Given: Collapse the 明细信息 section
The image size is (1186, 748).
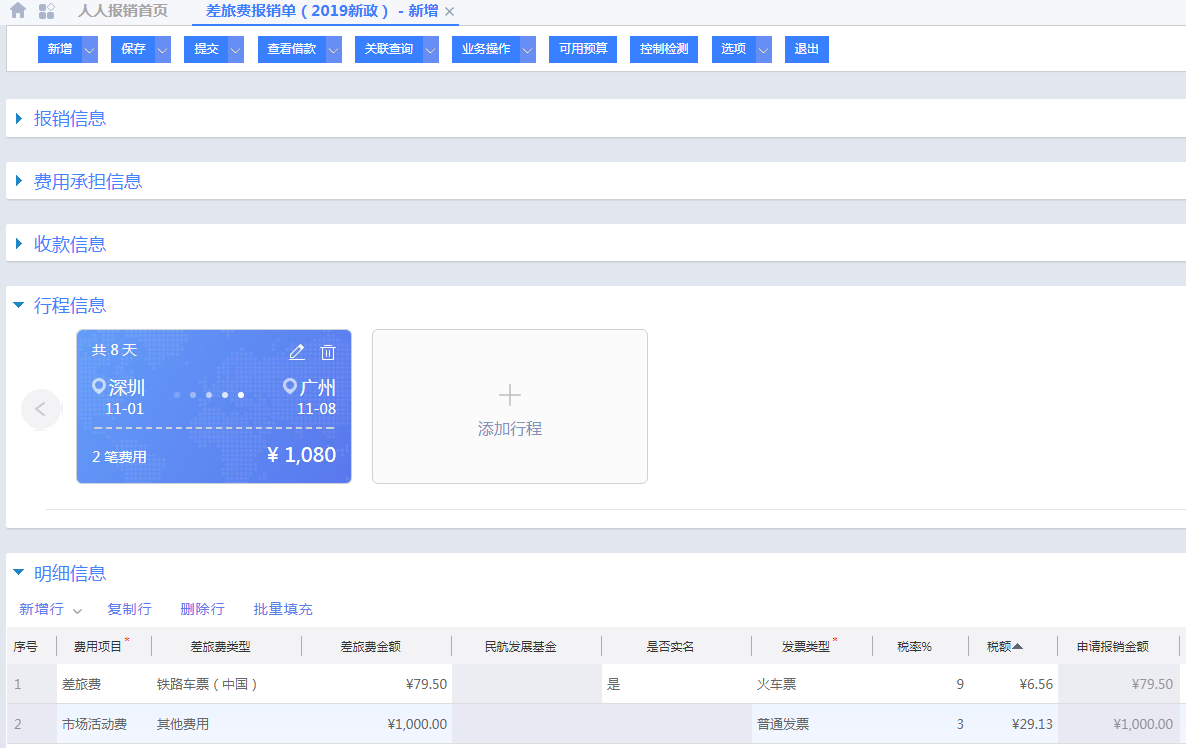Looking at the screenshot, I should pos(19,573).
